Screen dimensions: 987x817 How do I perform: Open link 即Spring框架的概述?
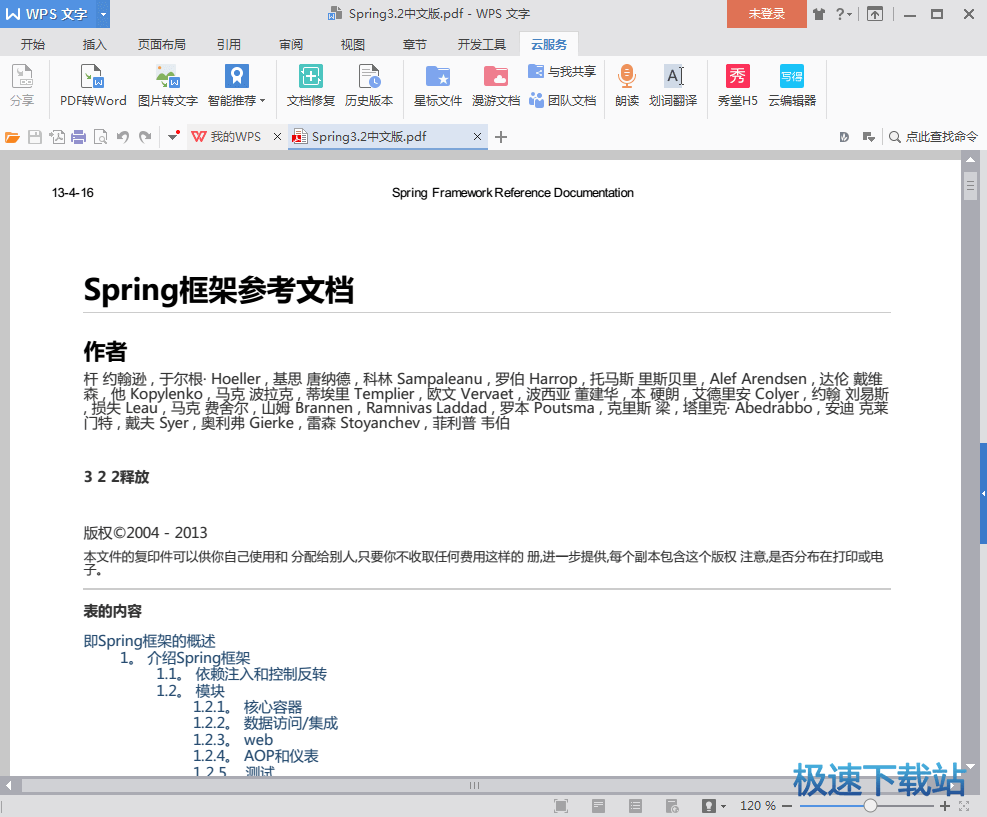[x=149, y=641]
